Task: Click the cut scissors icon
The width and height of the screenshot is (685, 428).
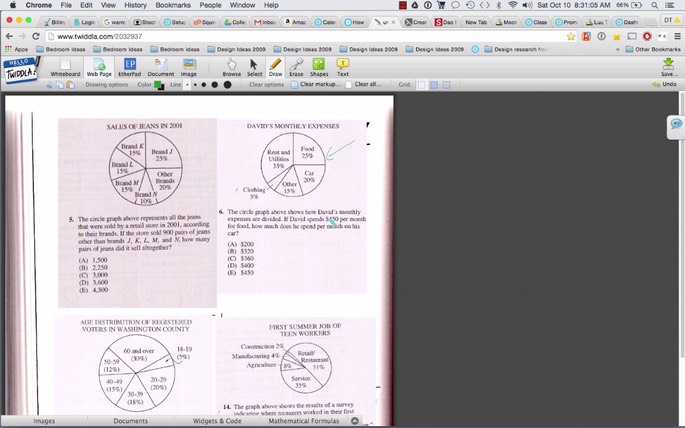Action: point(49,85)
